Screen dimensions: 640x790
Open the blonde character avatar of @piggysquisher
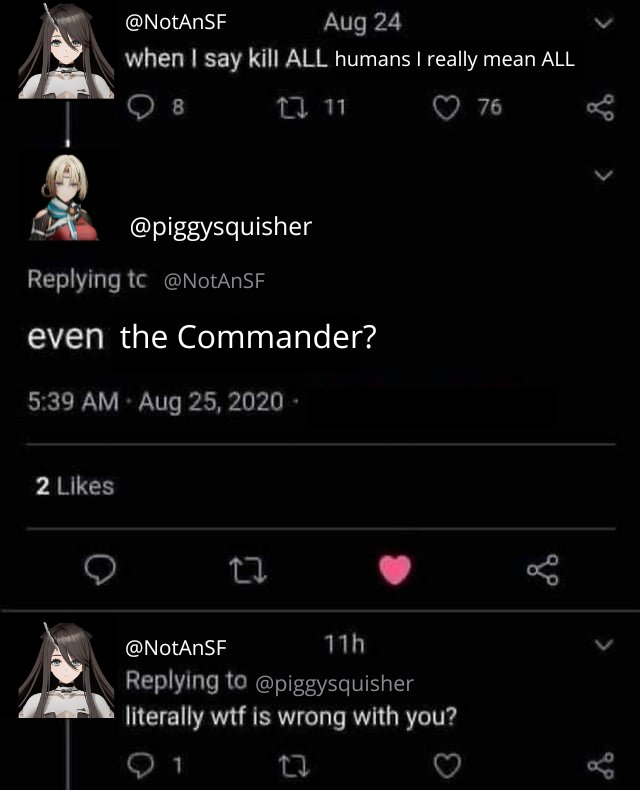pyautogui.click(x=64, y=198)
